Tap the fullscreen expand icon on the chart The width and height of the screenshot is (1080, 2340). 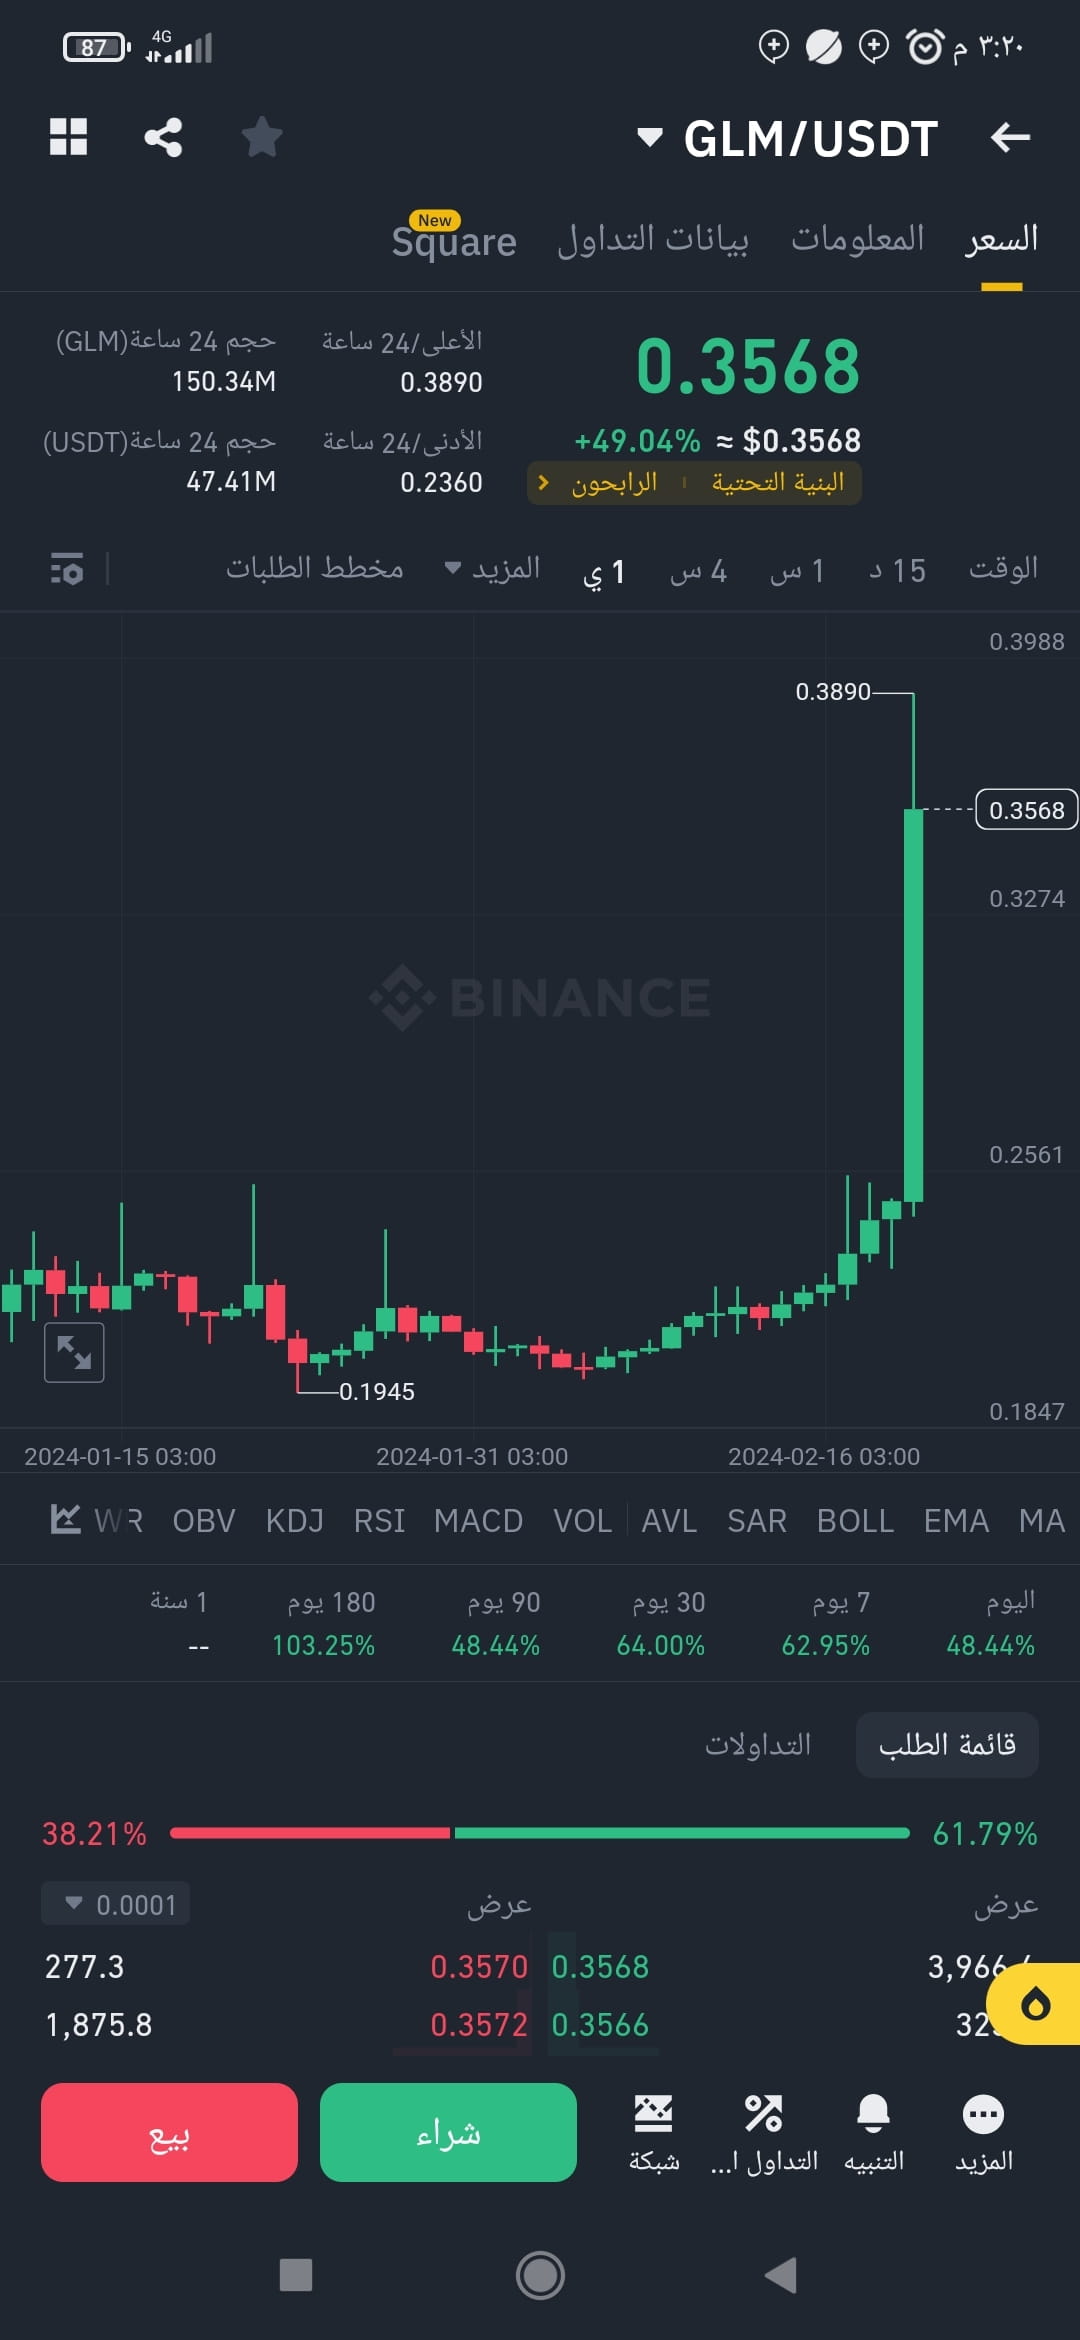click(x=74, y=1351)
